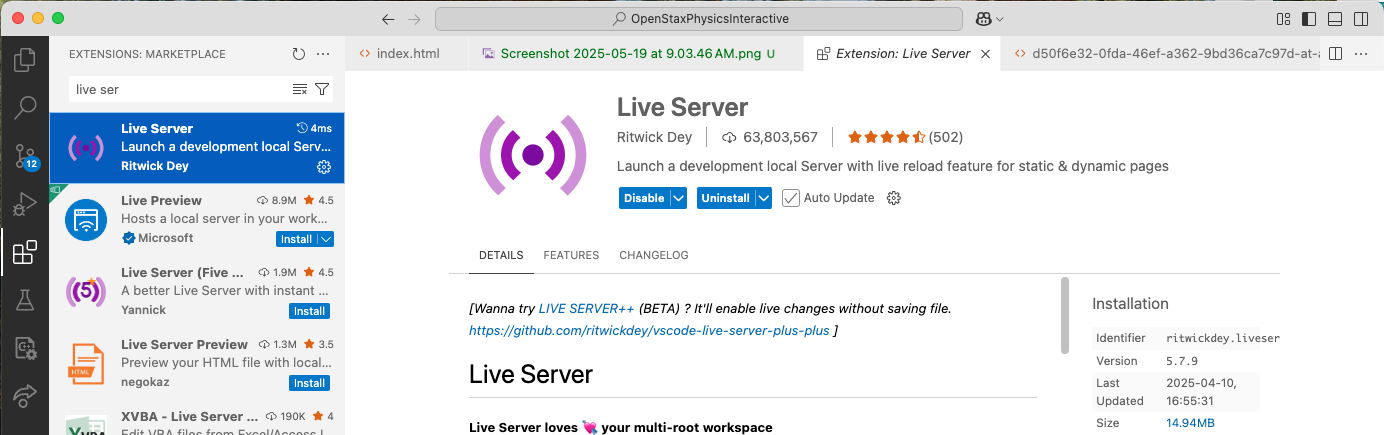Click the ritwickdey.liveser identifier value

pyautogui.click(x=1223, y=338)
